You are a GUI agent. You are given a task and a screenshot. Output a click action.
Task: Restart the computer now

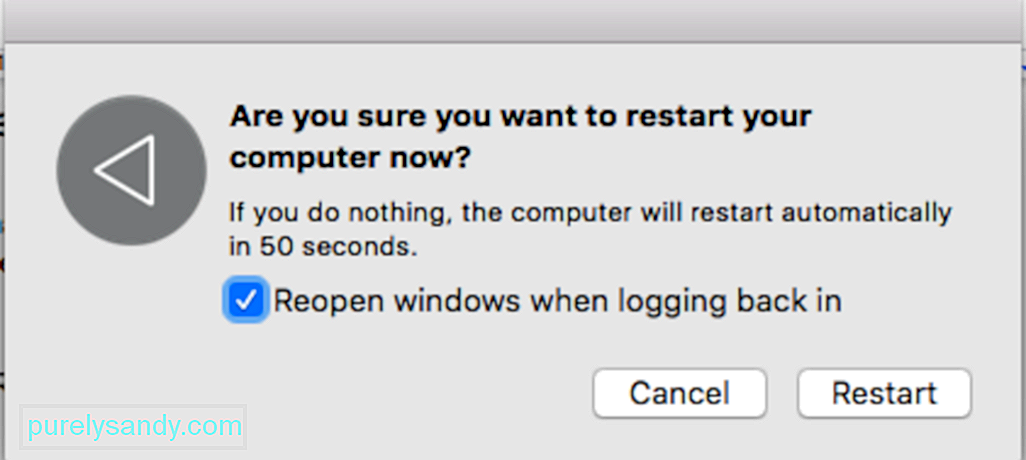tap(885, 393)
